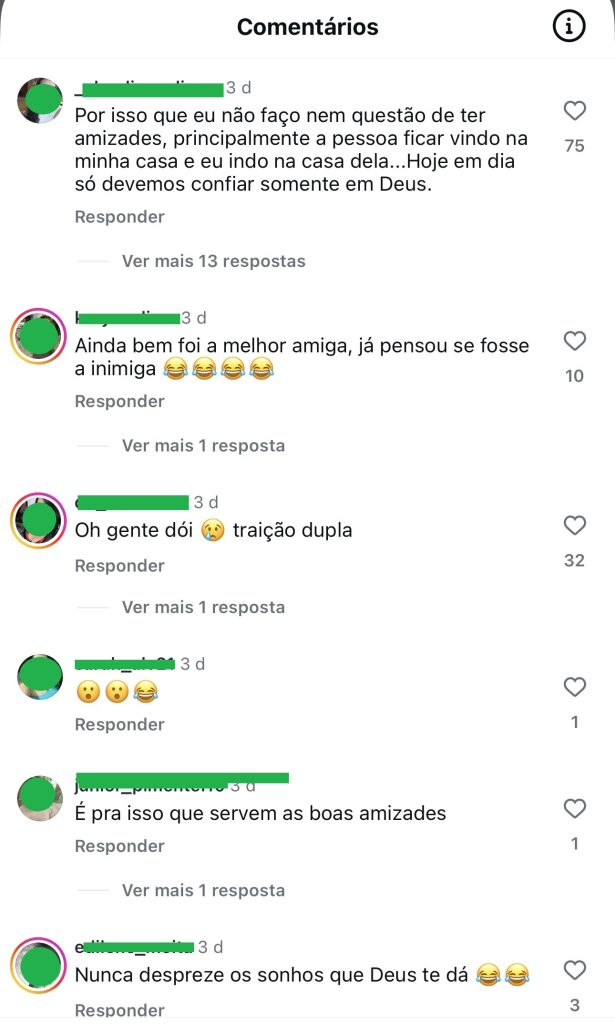Heart the 'Nunca despreze os sonhos' comment
Screen dimensions: 615x1024
(x=575, y=970)
